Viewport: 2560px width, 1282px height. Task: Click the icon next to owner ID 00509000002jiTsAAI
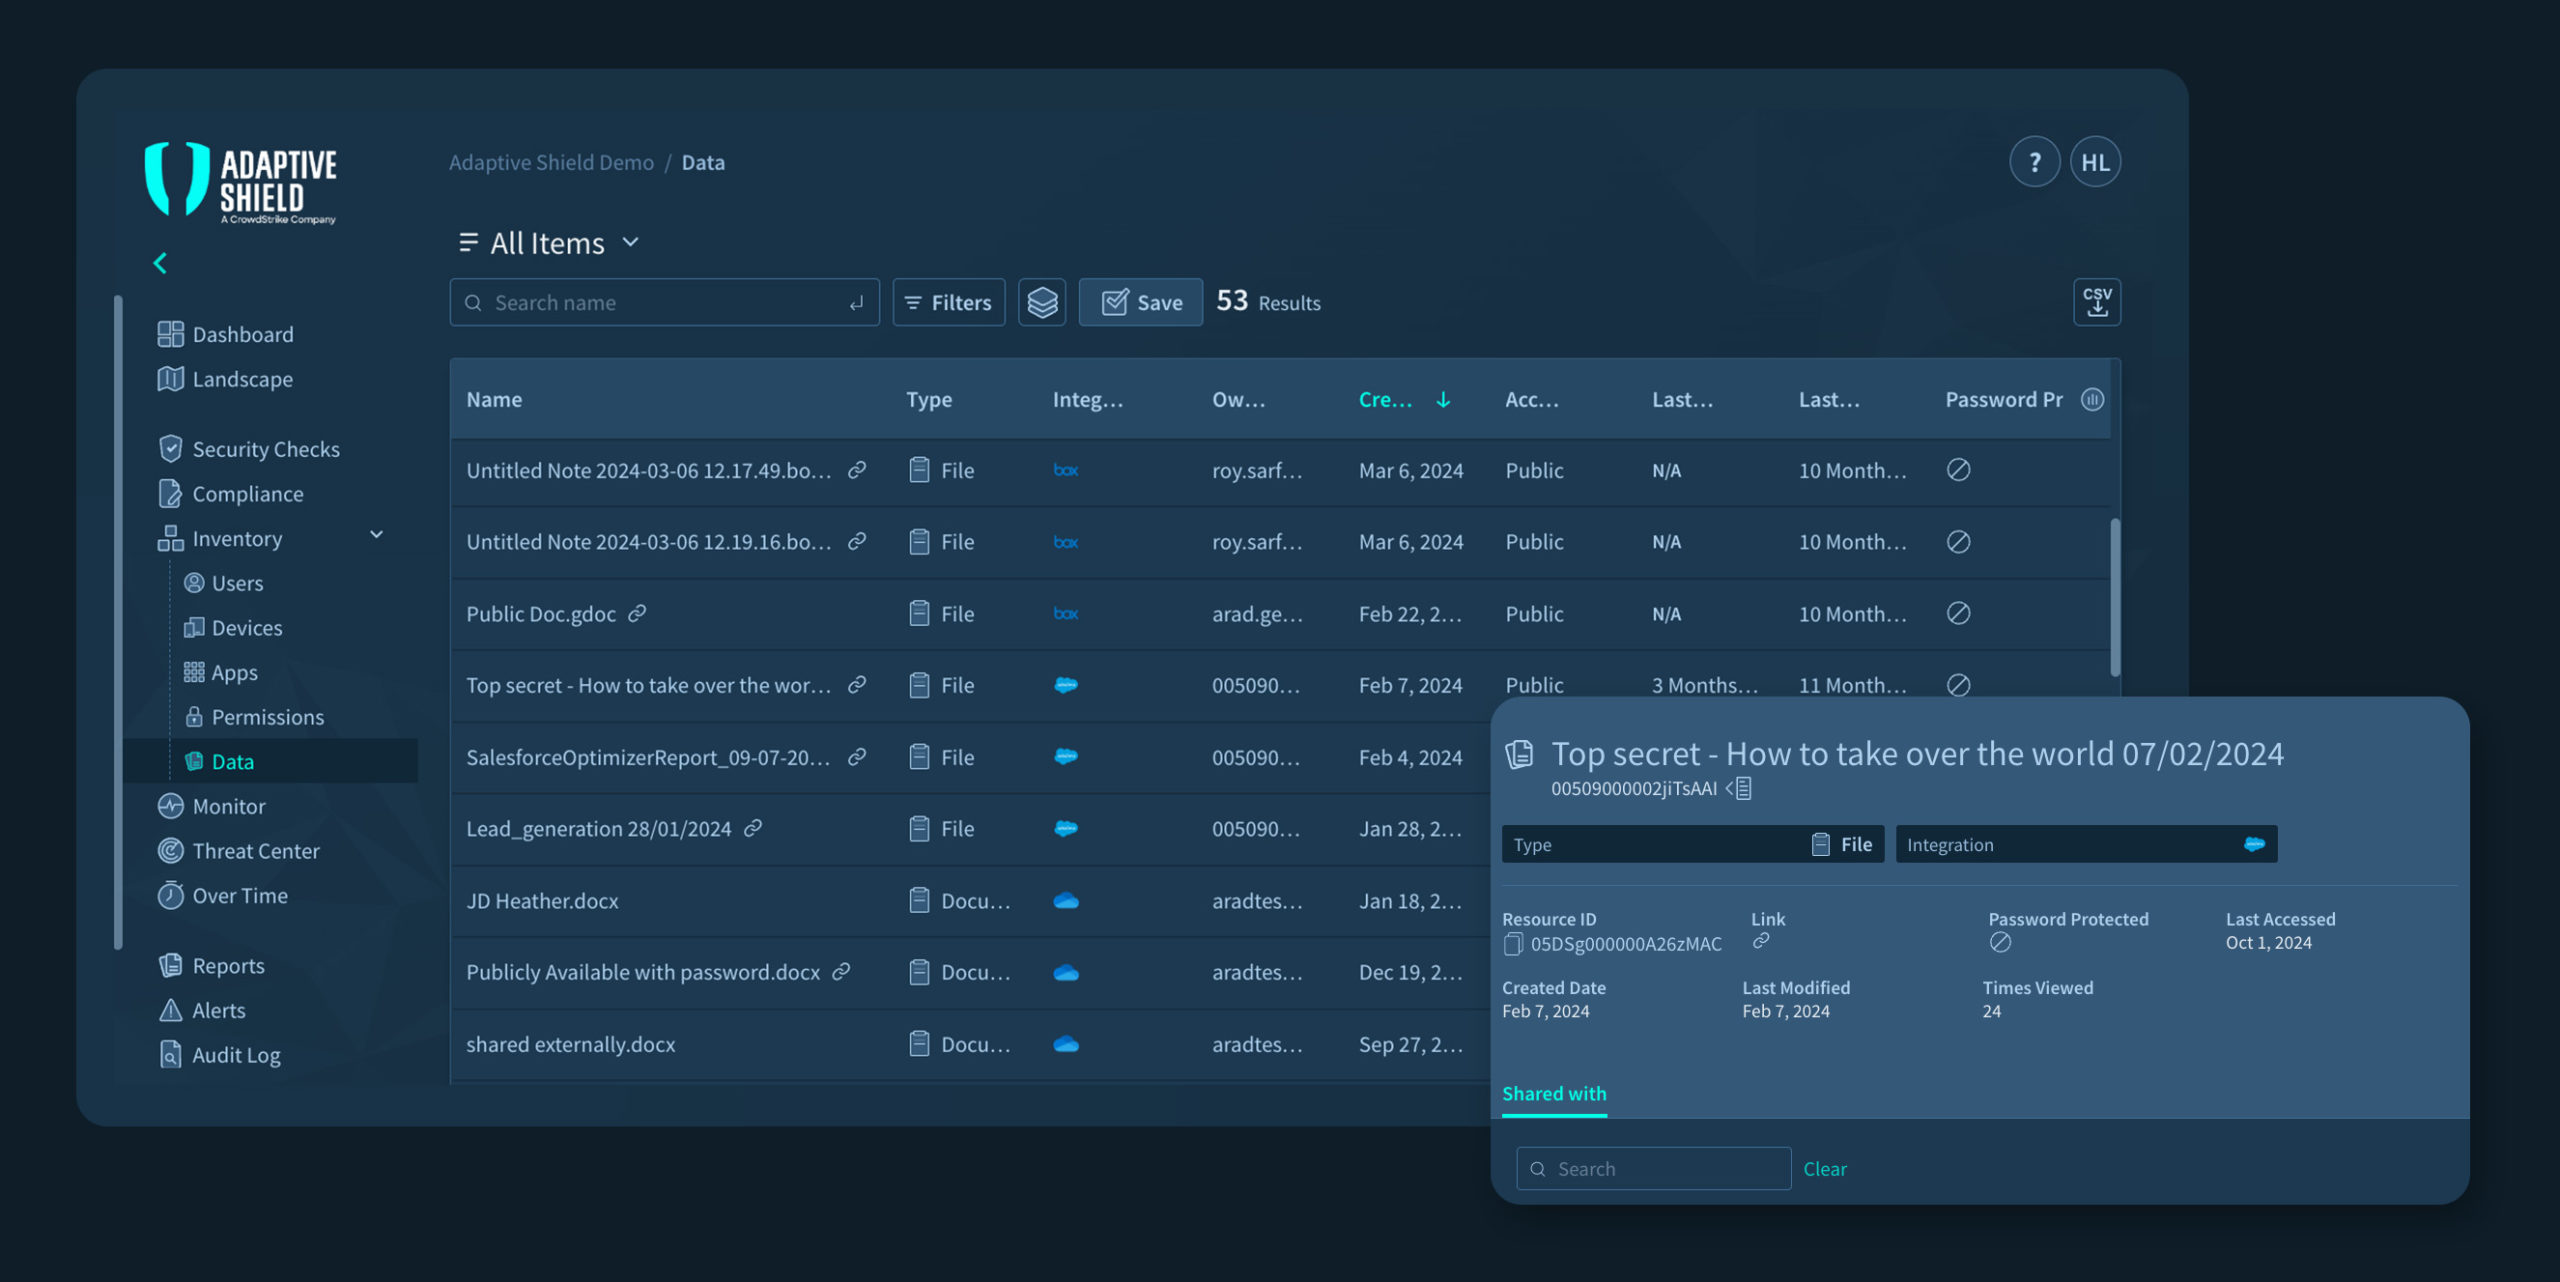[1740, 789]
